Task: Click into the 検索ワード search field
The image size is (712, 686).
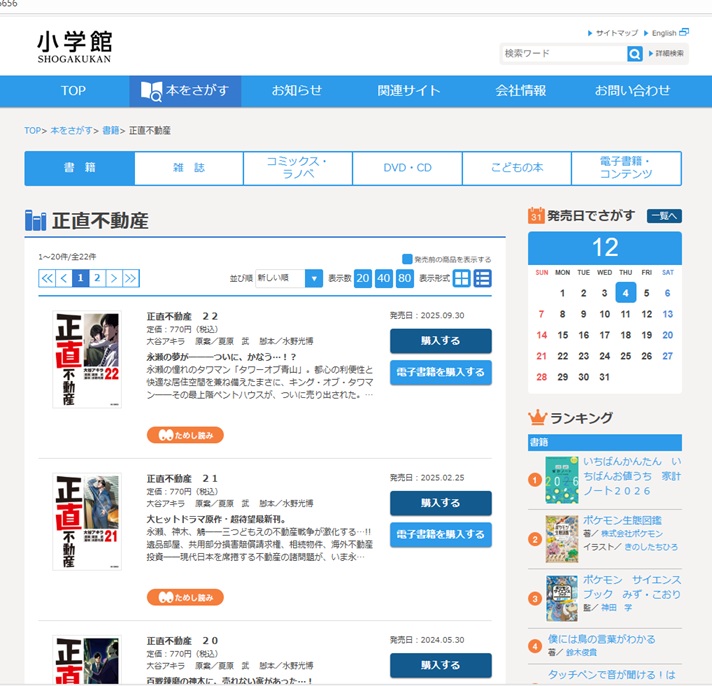Action: pyautogui.click(x=563, y=54)
